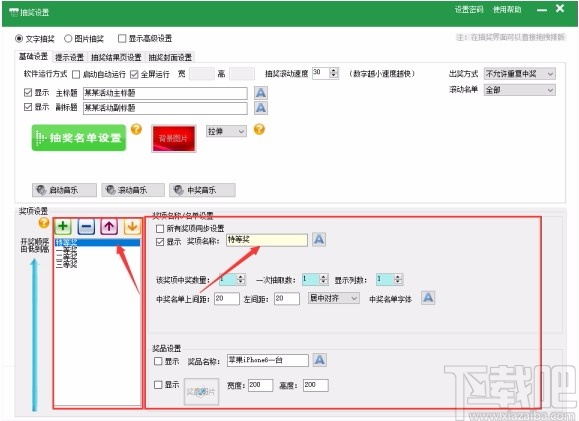
Task: Click the 宽 size field near 全屏运行
Action: (202, 73)
